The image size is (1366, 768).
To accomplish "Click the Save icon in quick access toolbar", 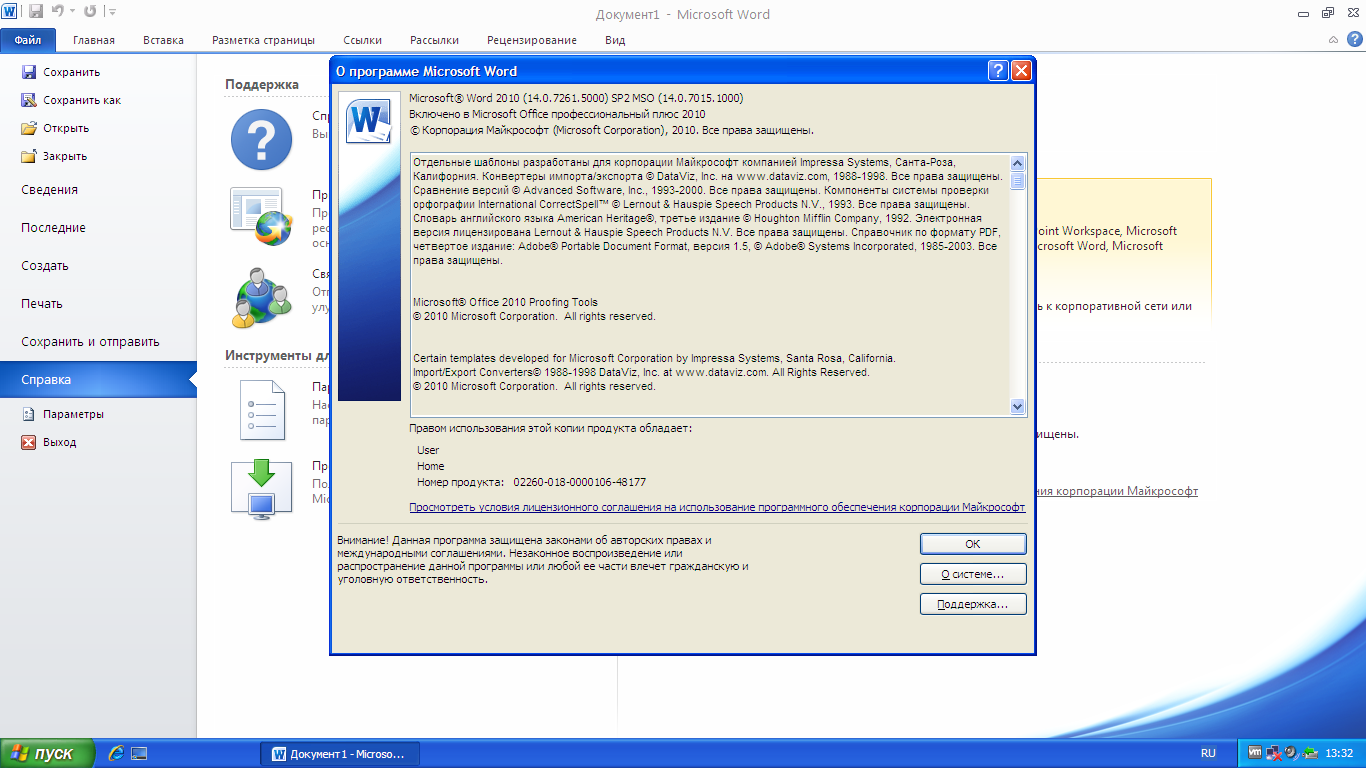I will click(36, 12).
